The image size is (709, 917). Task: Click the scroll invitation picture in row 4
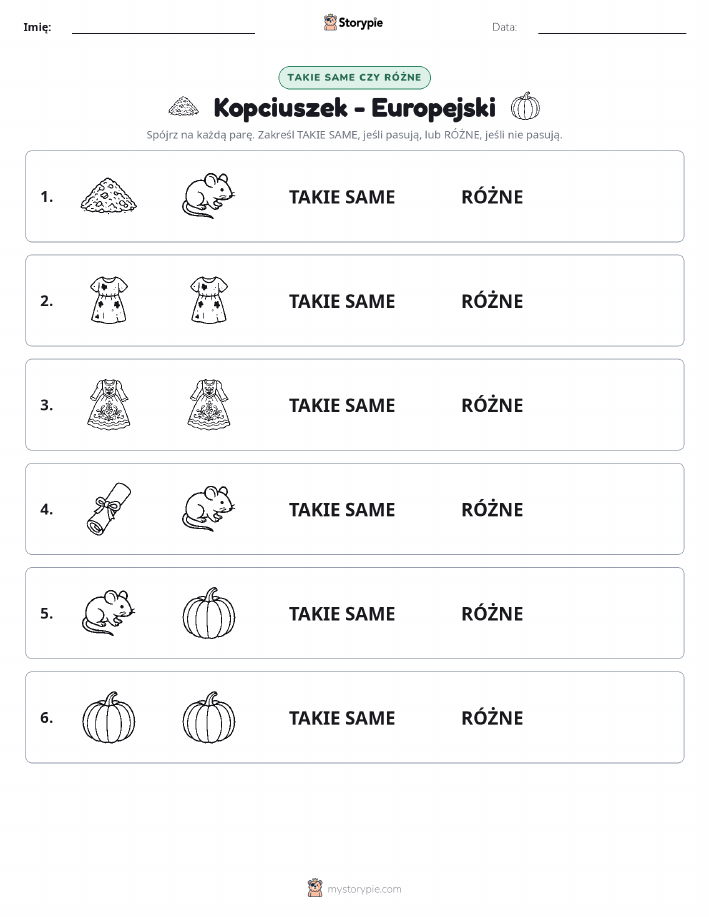(x=109, y=509)
